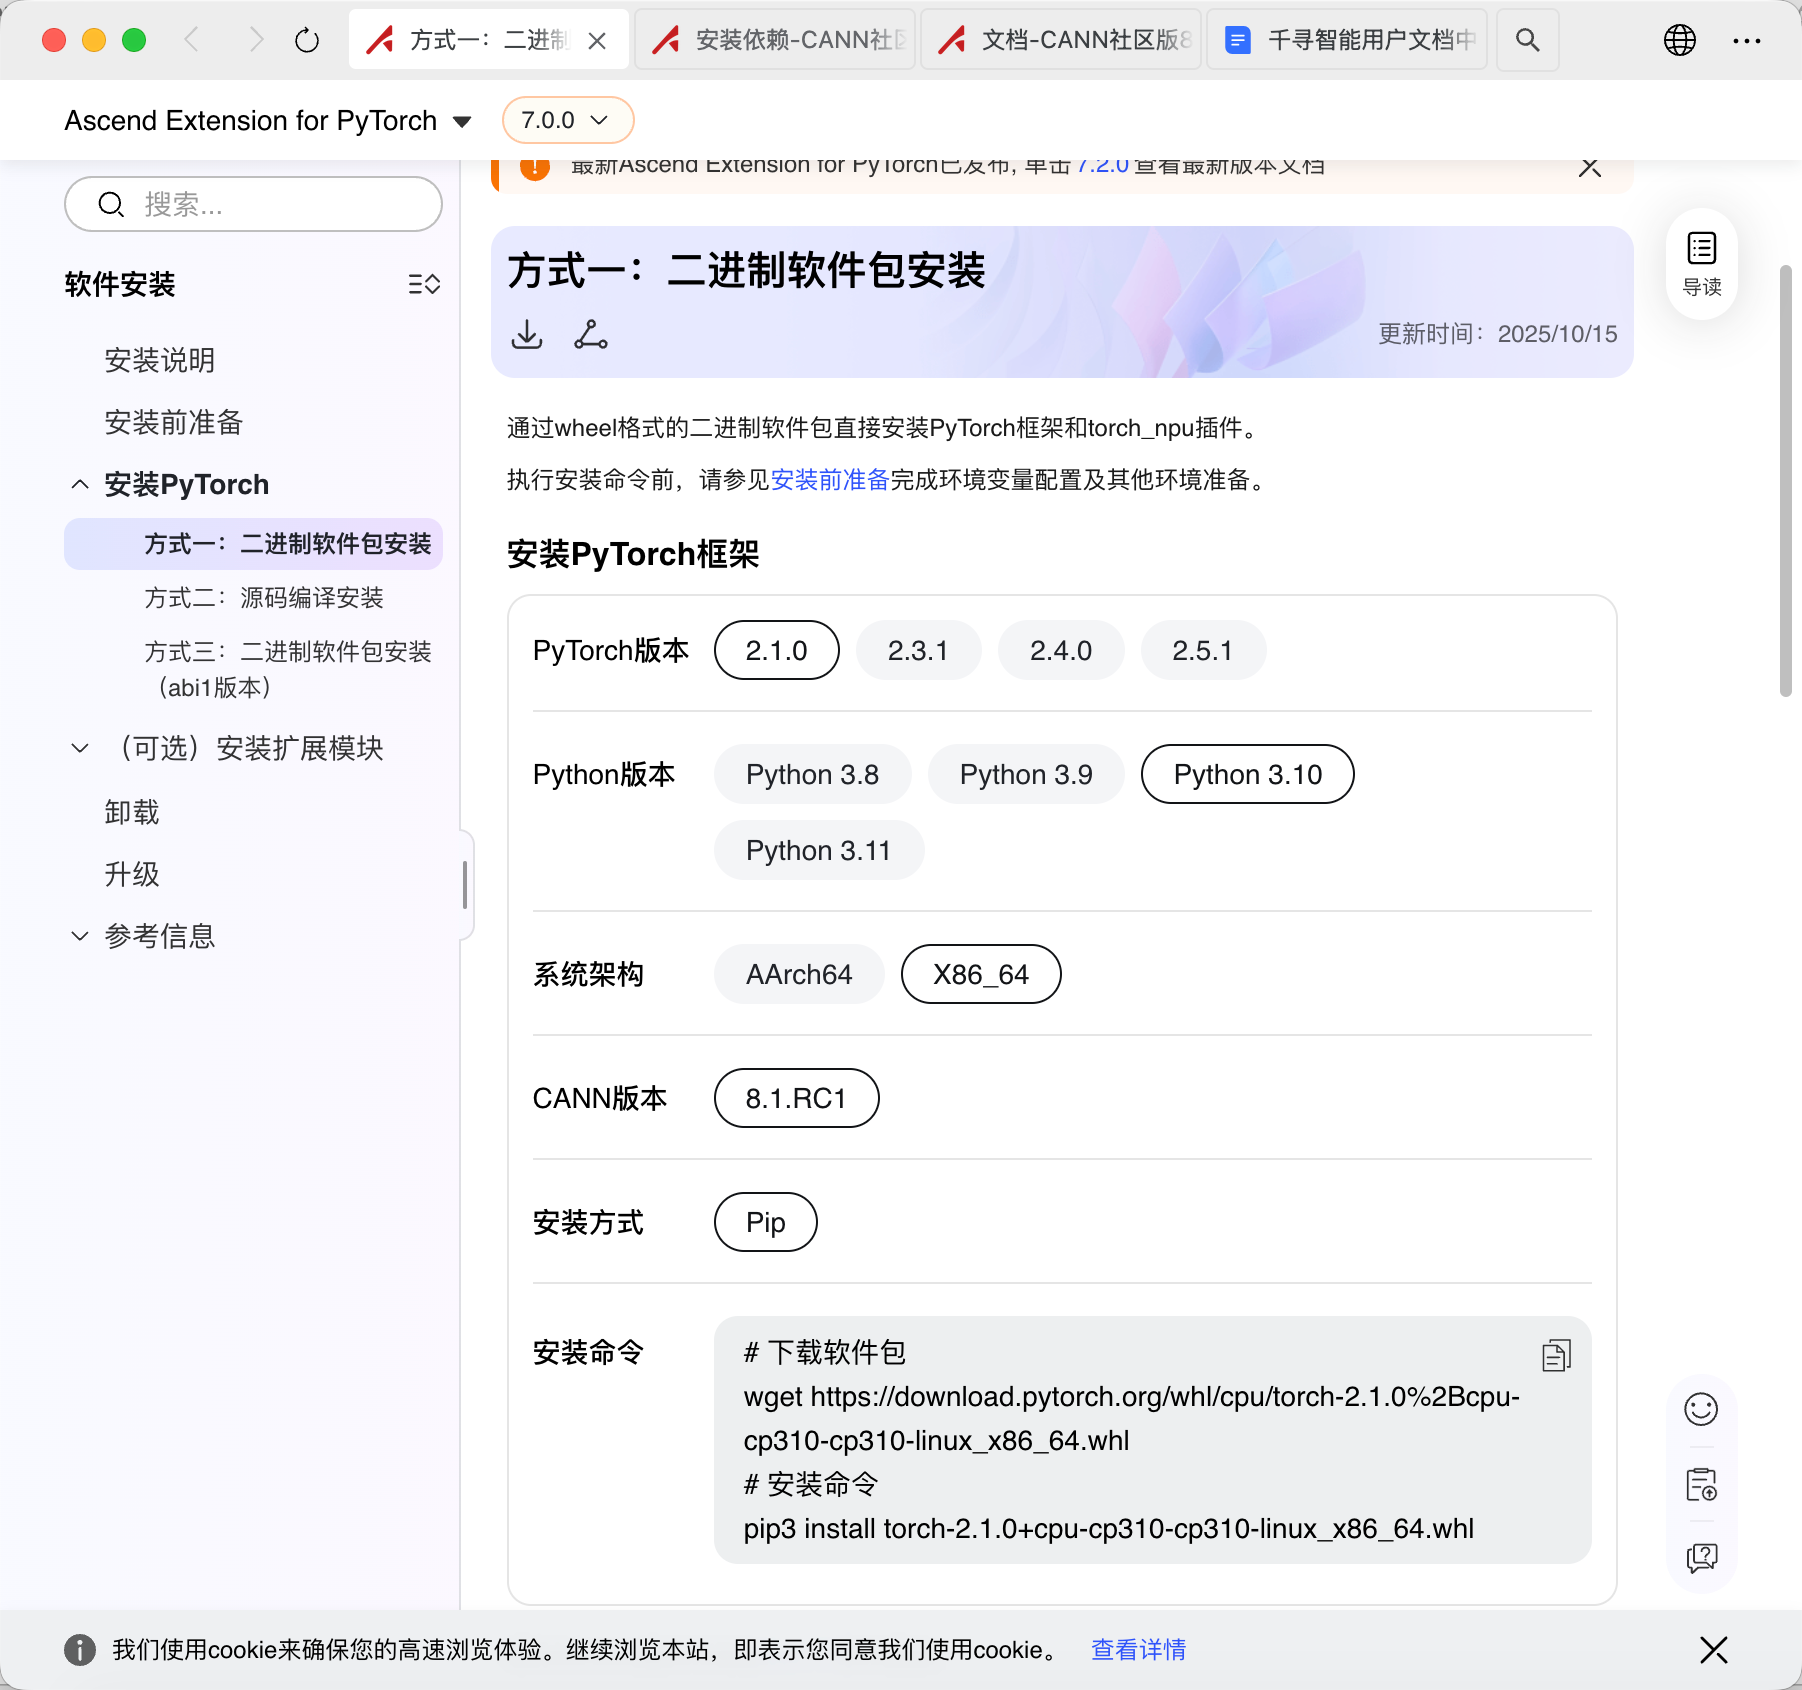Click the page vertical scrollbar
Screen dimensions: 1802x1690
click(x=1786, y=480)
